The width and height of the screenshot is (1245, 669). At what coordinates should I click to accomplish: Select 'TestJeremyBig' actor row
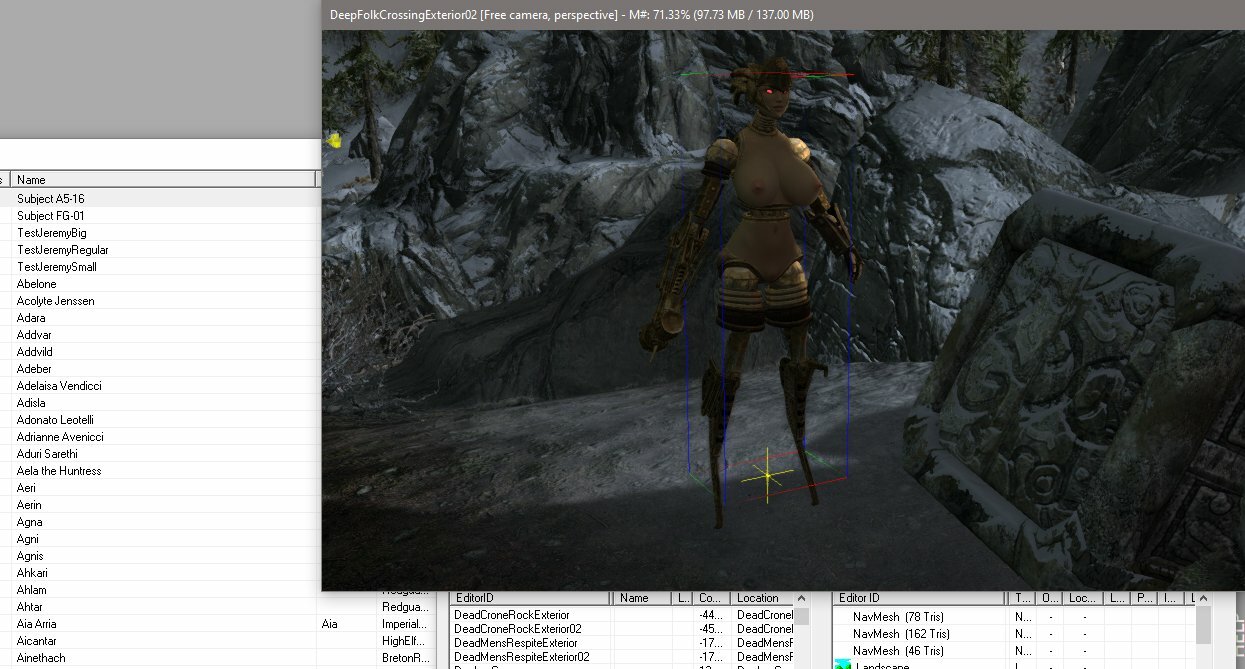pyautogui.click(x=52, y=233)
